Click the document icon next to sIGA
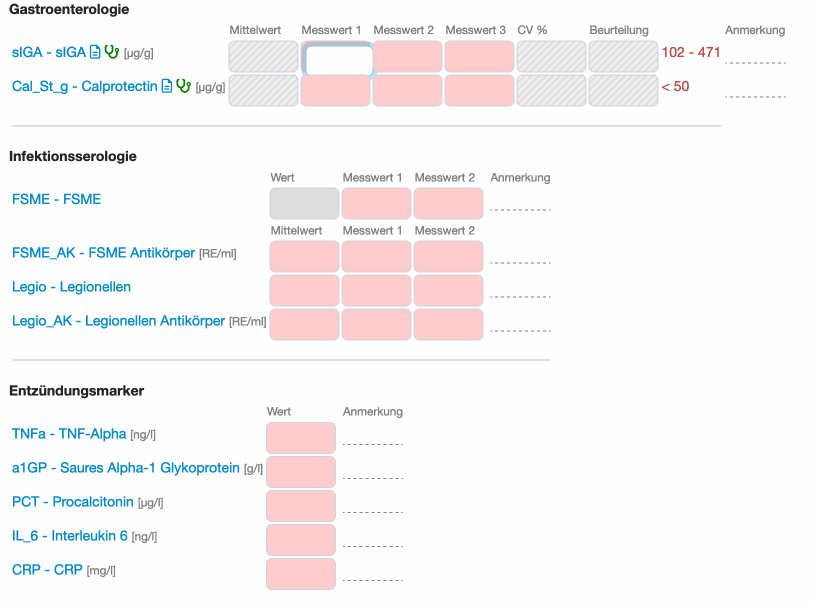 coord(96,52)
